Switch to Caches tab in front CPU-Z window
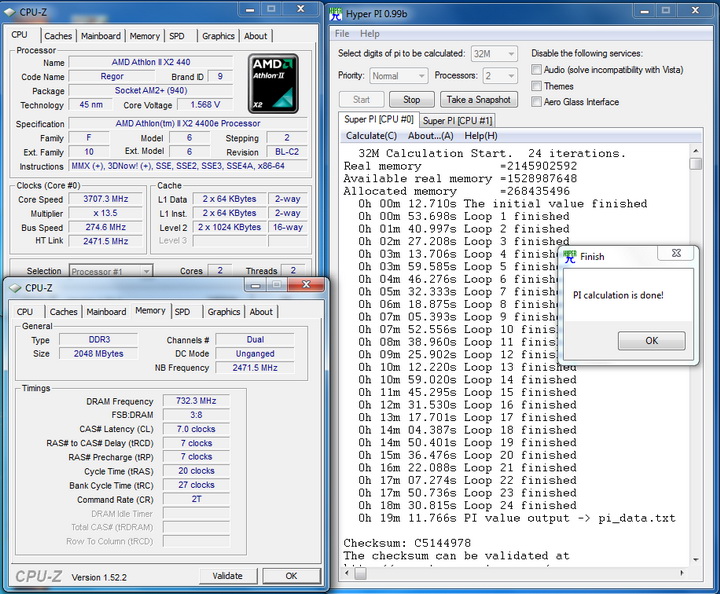 [x=63, y=312]
